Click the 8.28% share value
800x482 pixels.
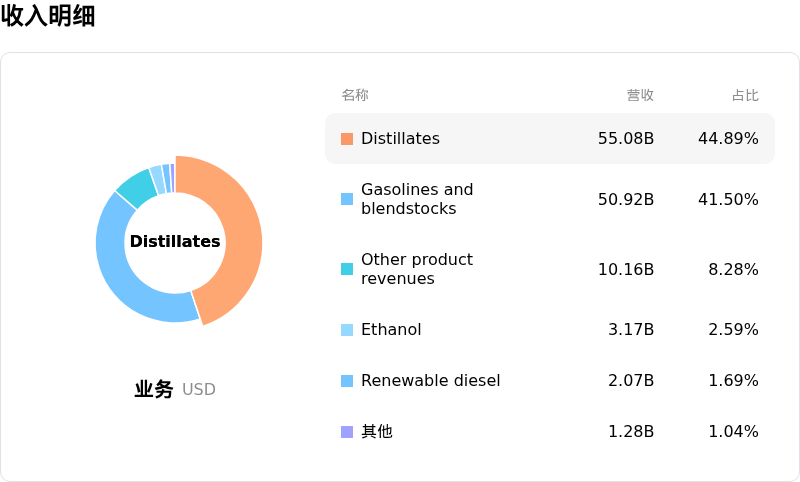[733, 269]
